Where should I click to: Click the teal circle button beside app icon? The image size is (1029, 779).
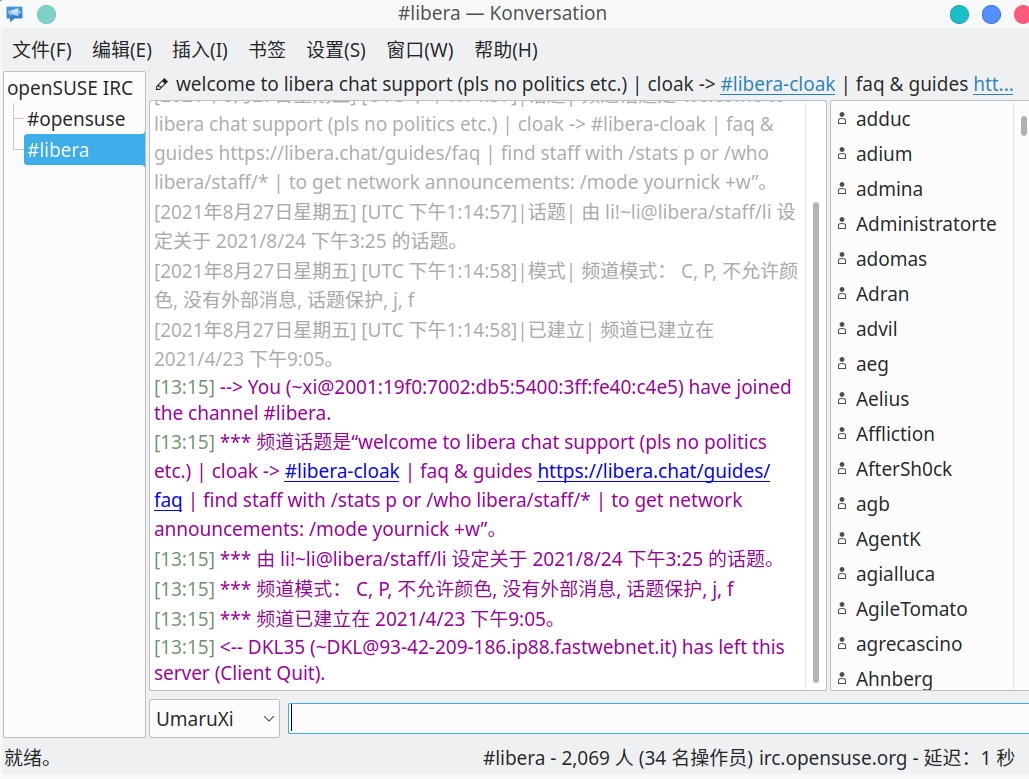(x=46, y=14)
